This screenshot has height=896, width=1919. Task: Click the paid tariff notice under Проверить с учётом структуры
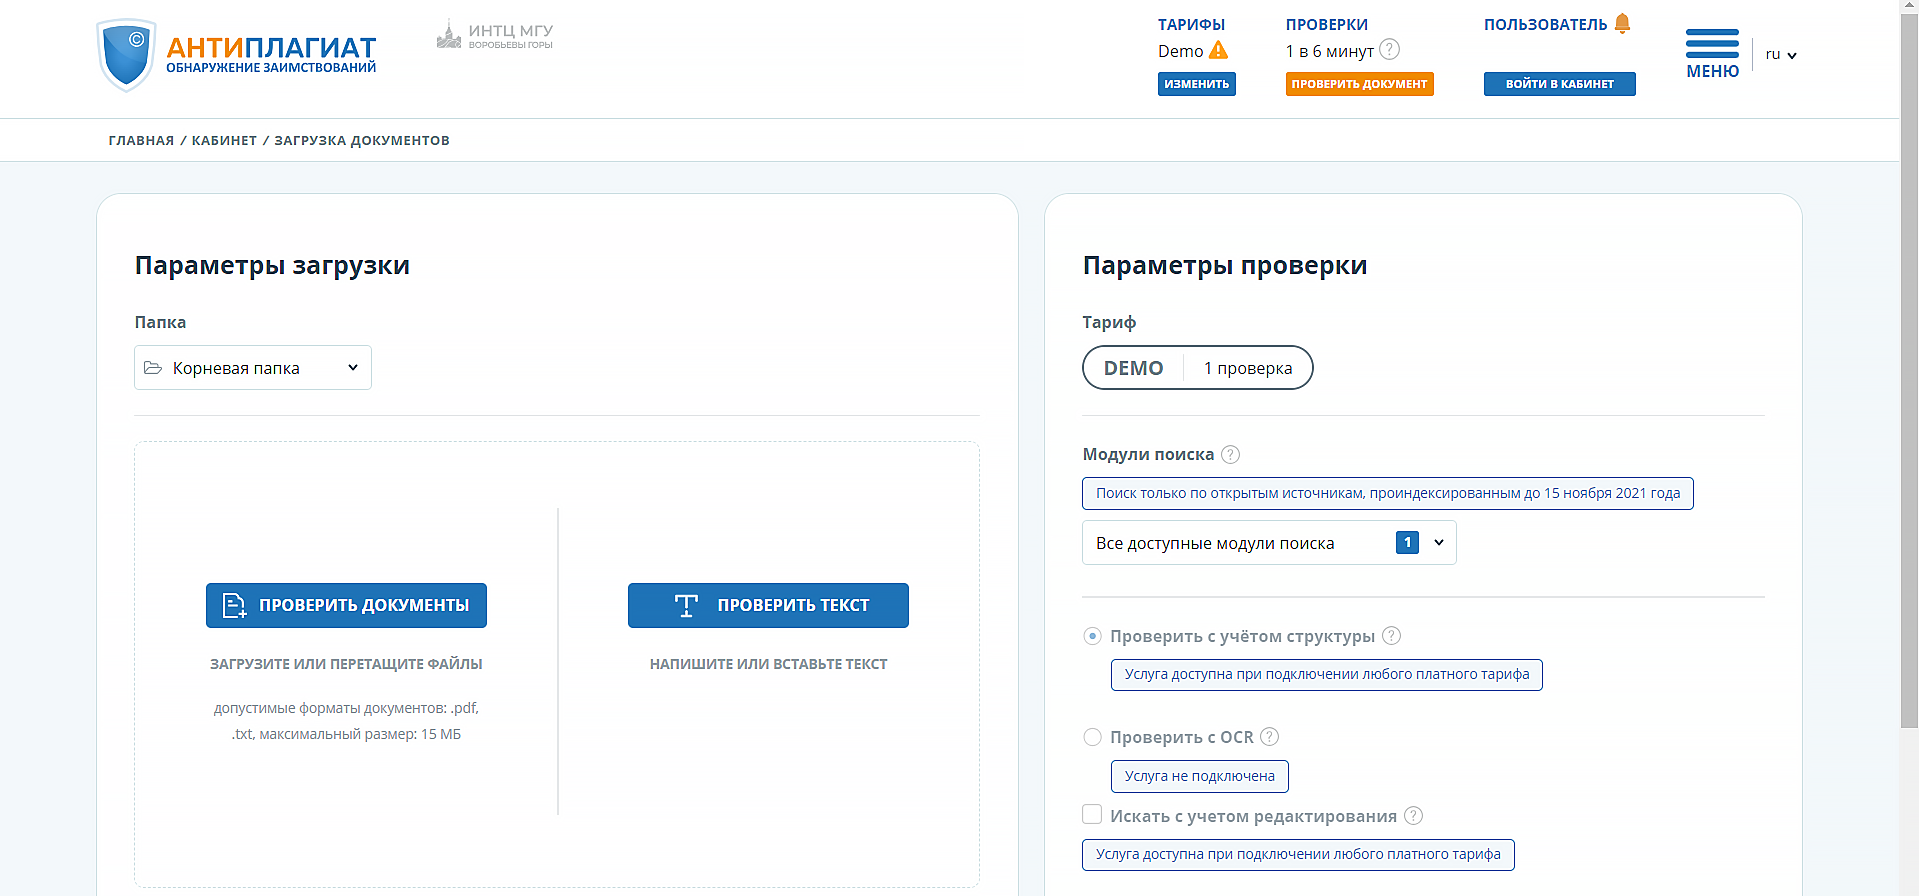1326,674
